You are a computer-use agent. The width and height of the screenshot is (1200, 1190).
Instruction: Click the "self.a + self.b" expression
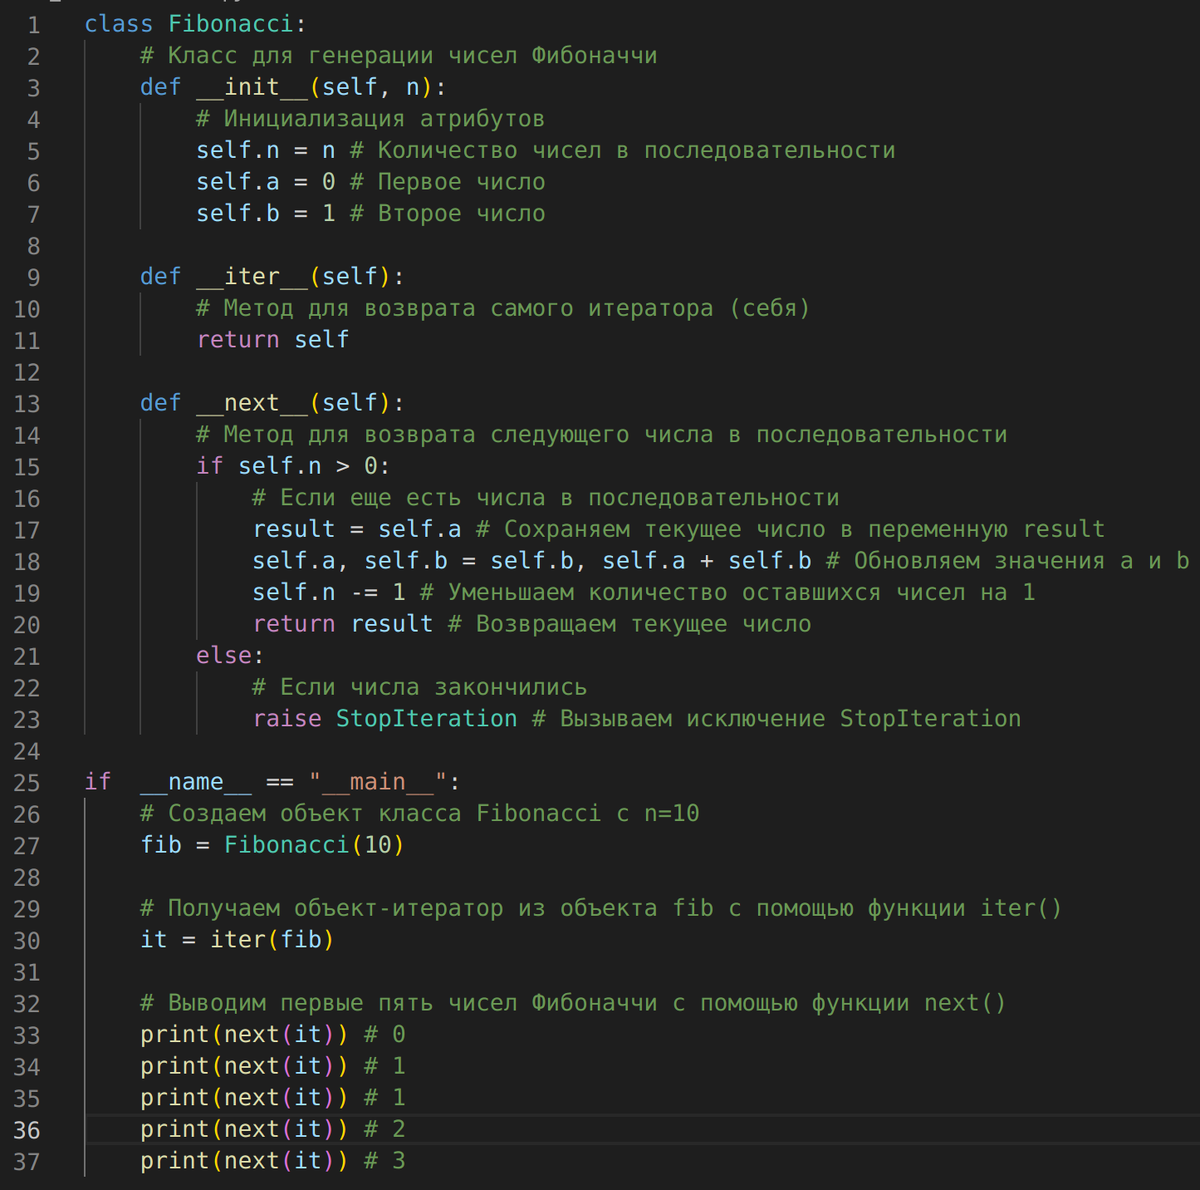point(707,561)
